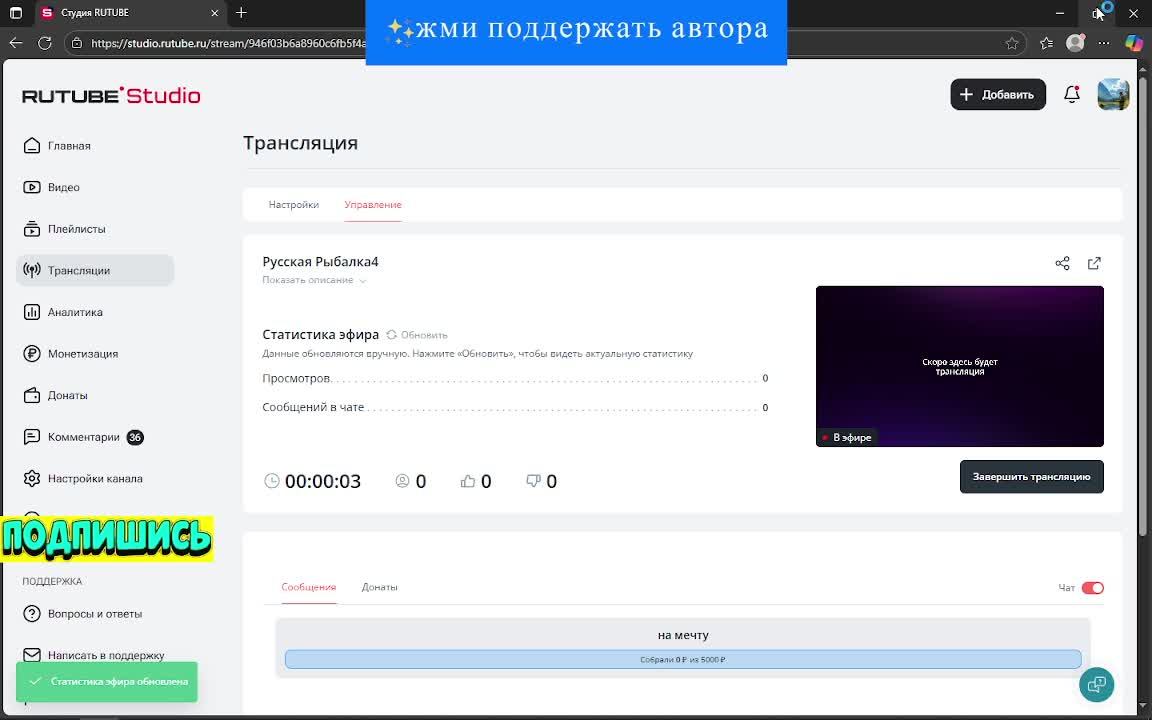1152x720 pixels.
Task: Click the Добавить button
Action: click(x=998, y=95)
